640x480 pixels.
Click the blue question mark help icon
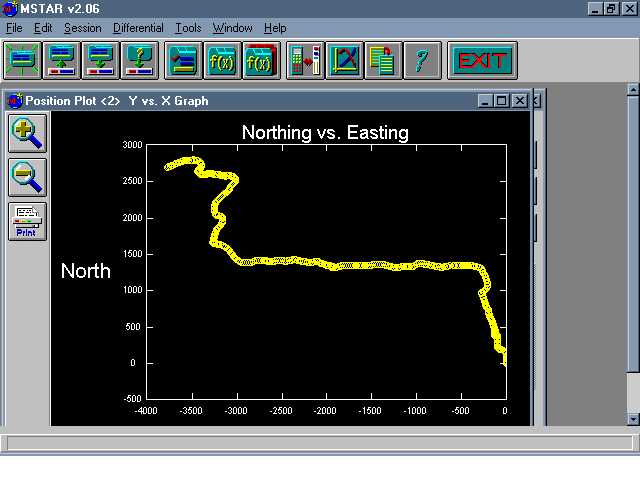pos(421,60)
